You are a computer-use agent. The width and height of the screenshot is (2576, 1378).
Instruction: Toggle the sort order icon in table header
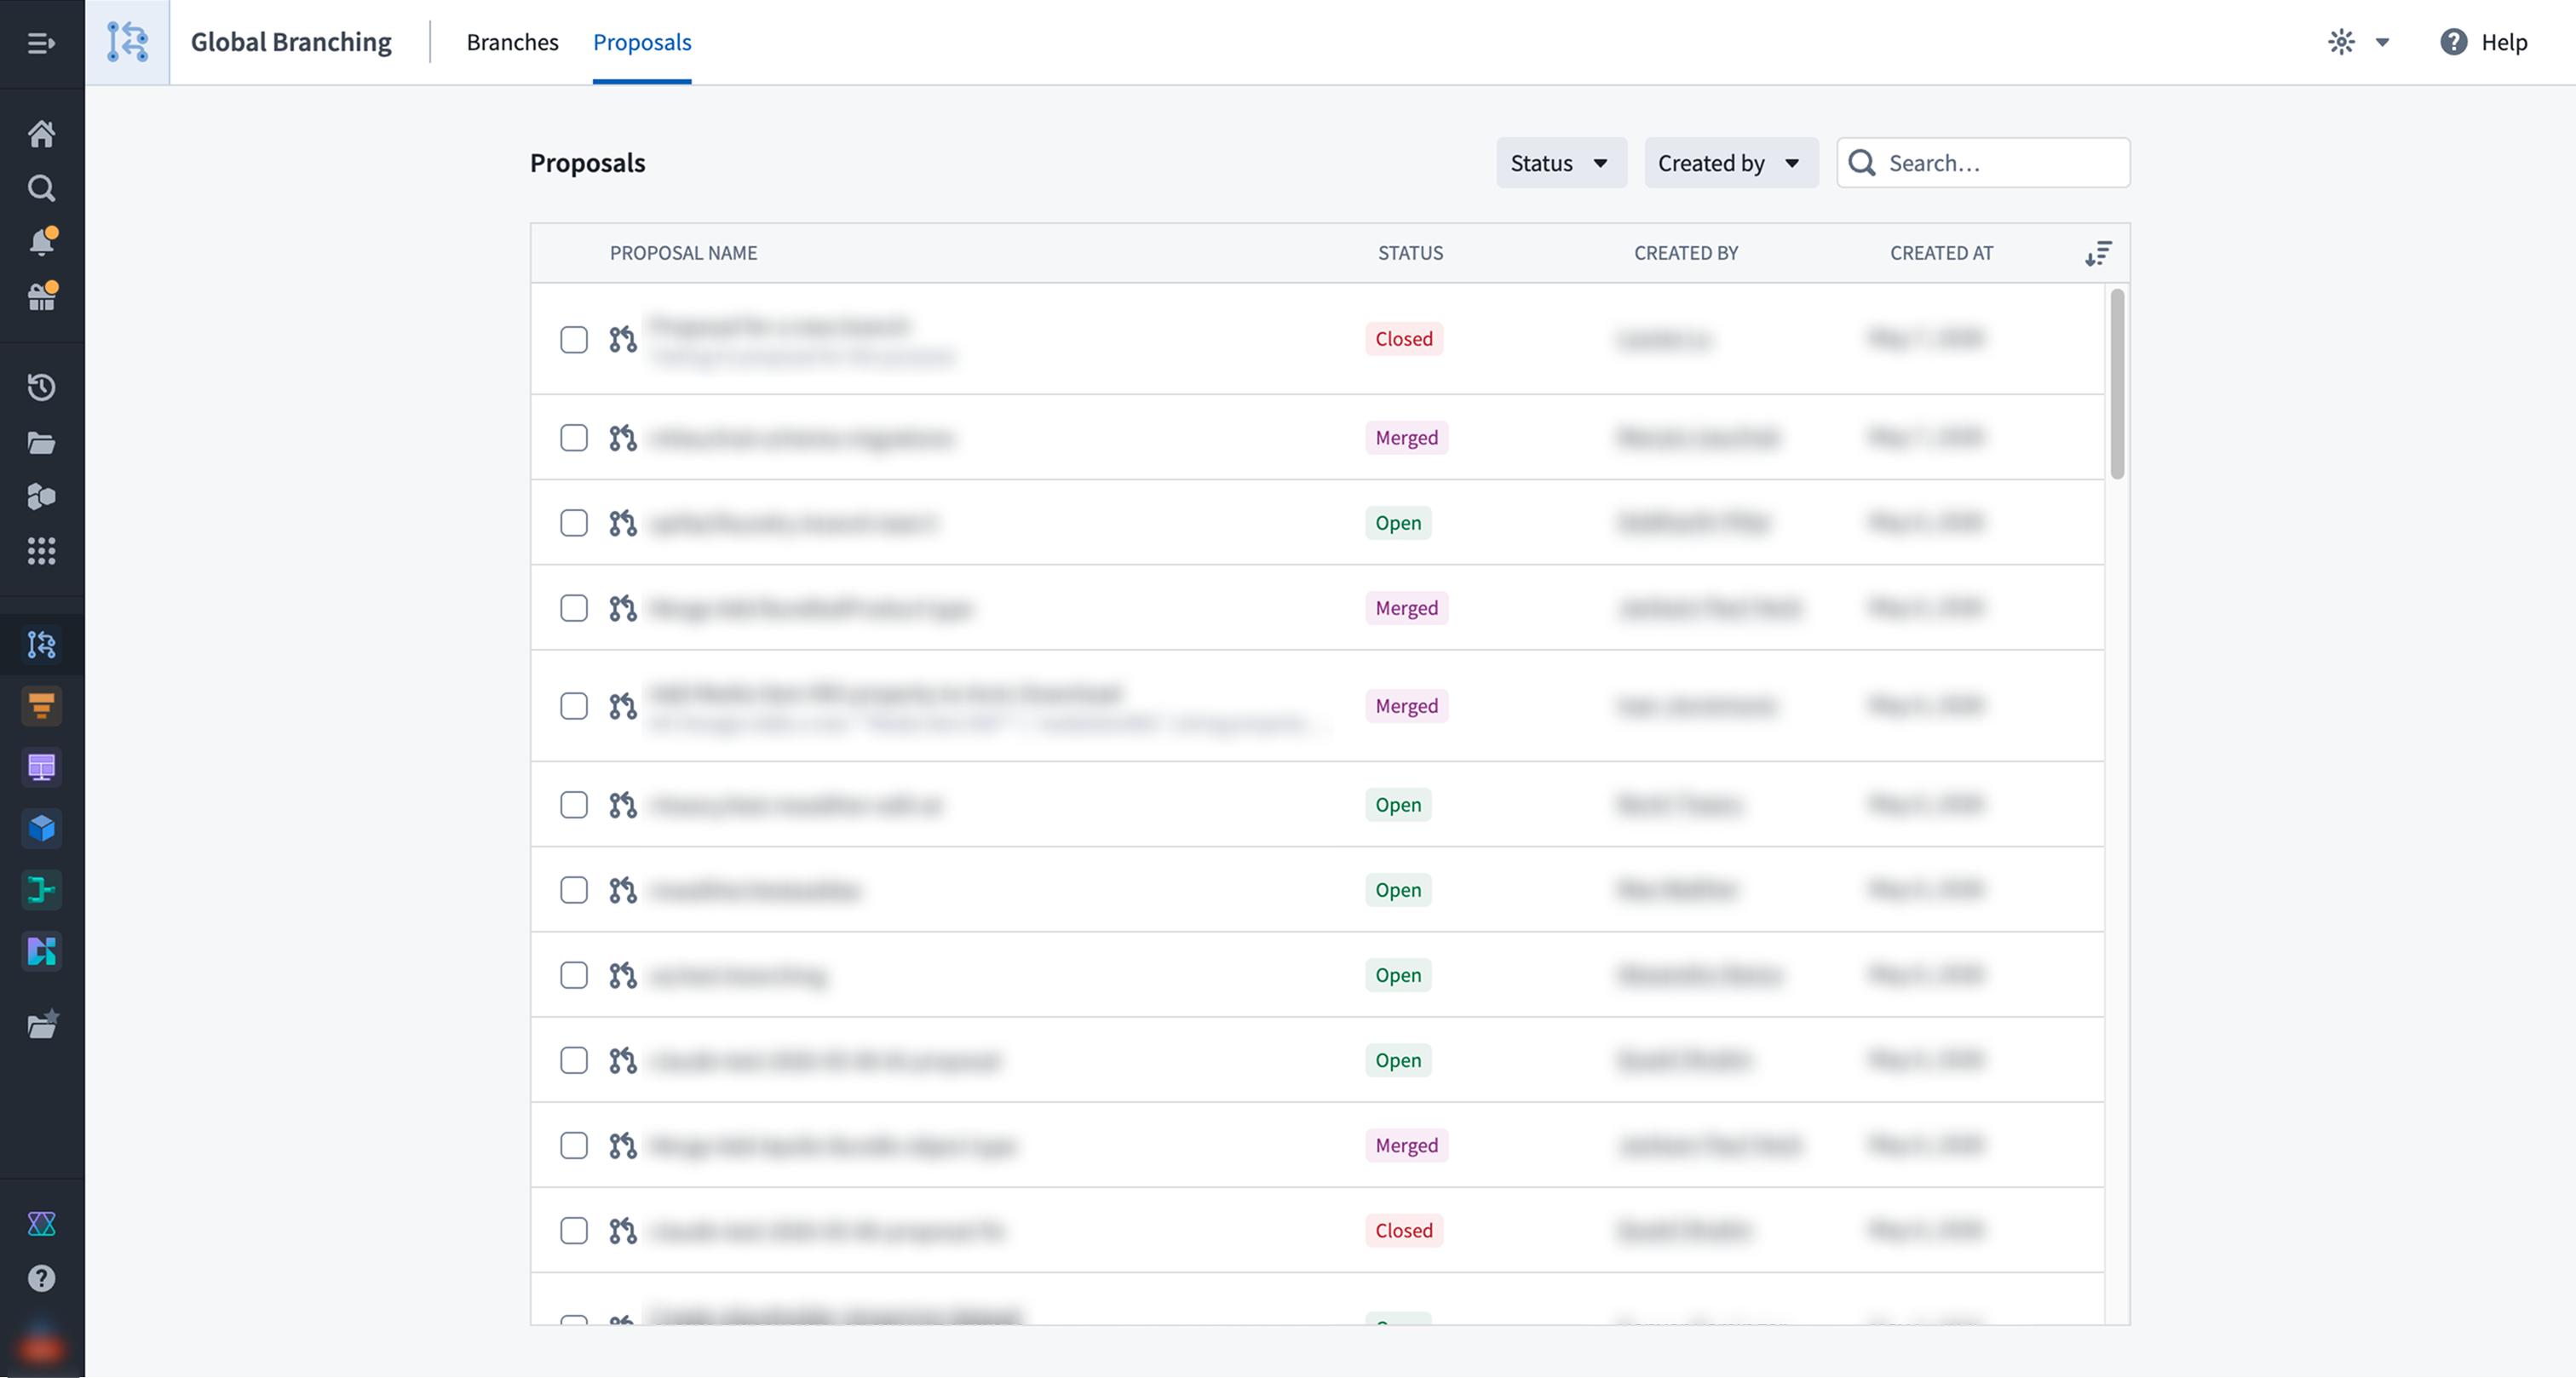[2098, 254]
